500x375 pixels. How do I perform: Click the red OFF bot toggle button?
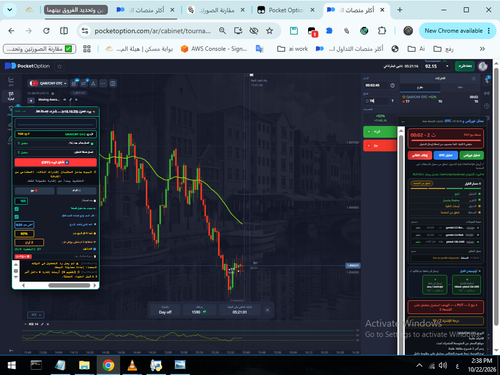point(56,162)
